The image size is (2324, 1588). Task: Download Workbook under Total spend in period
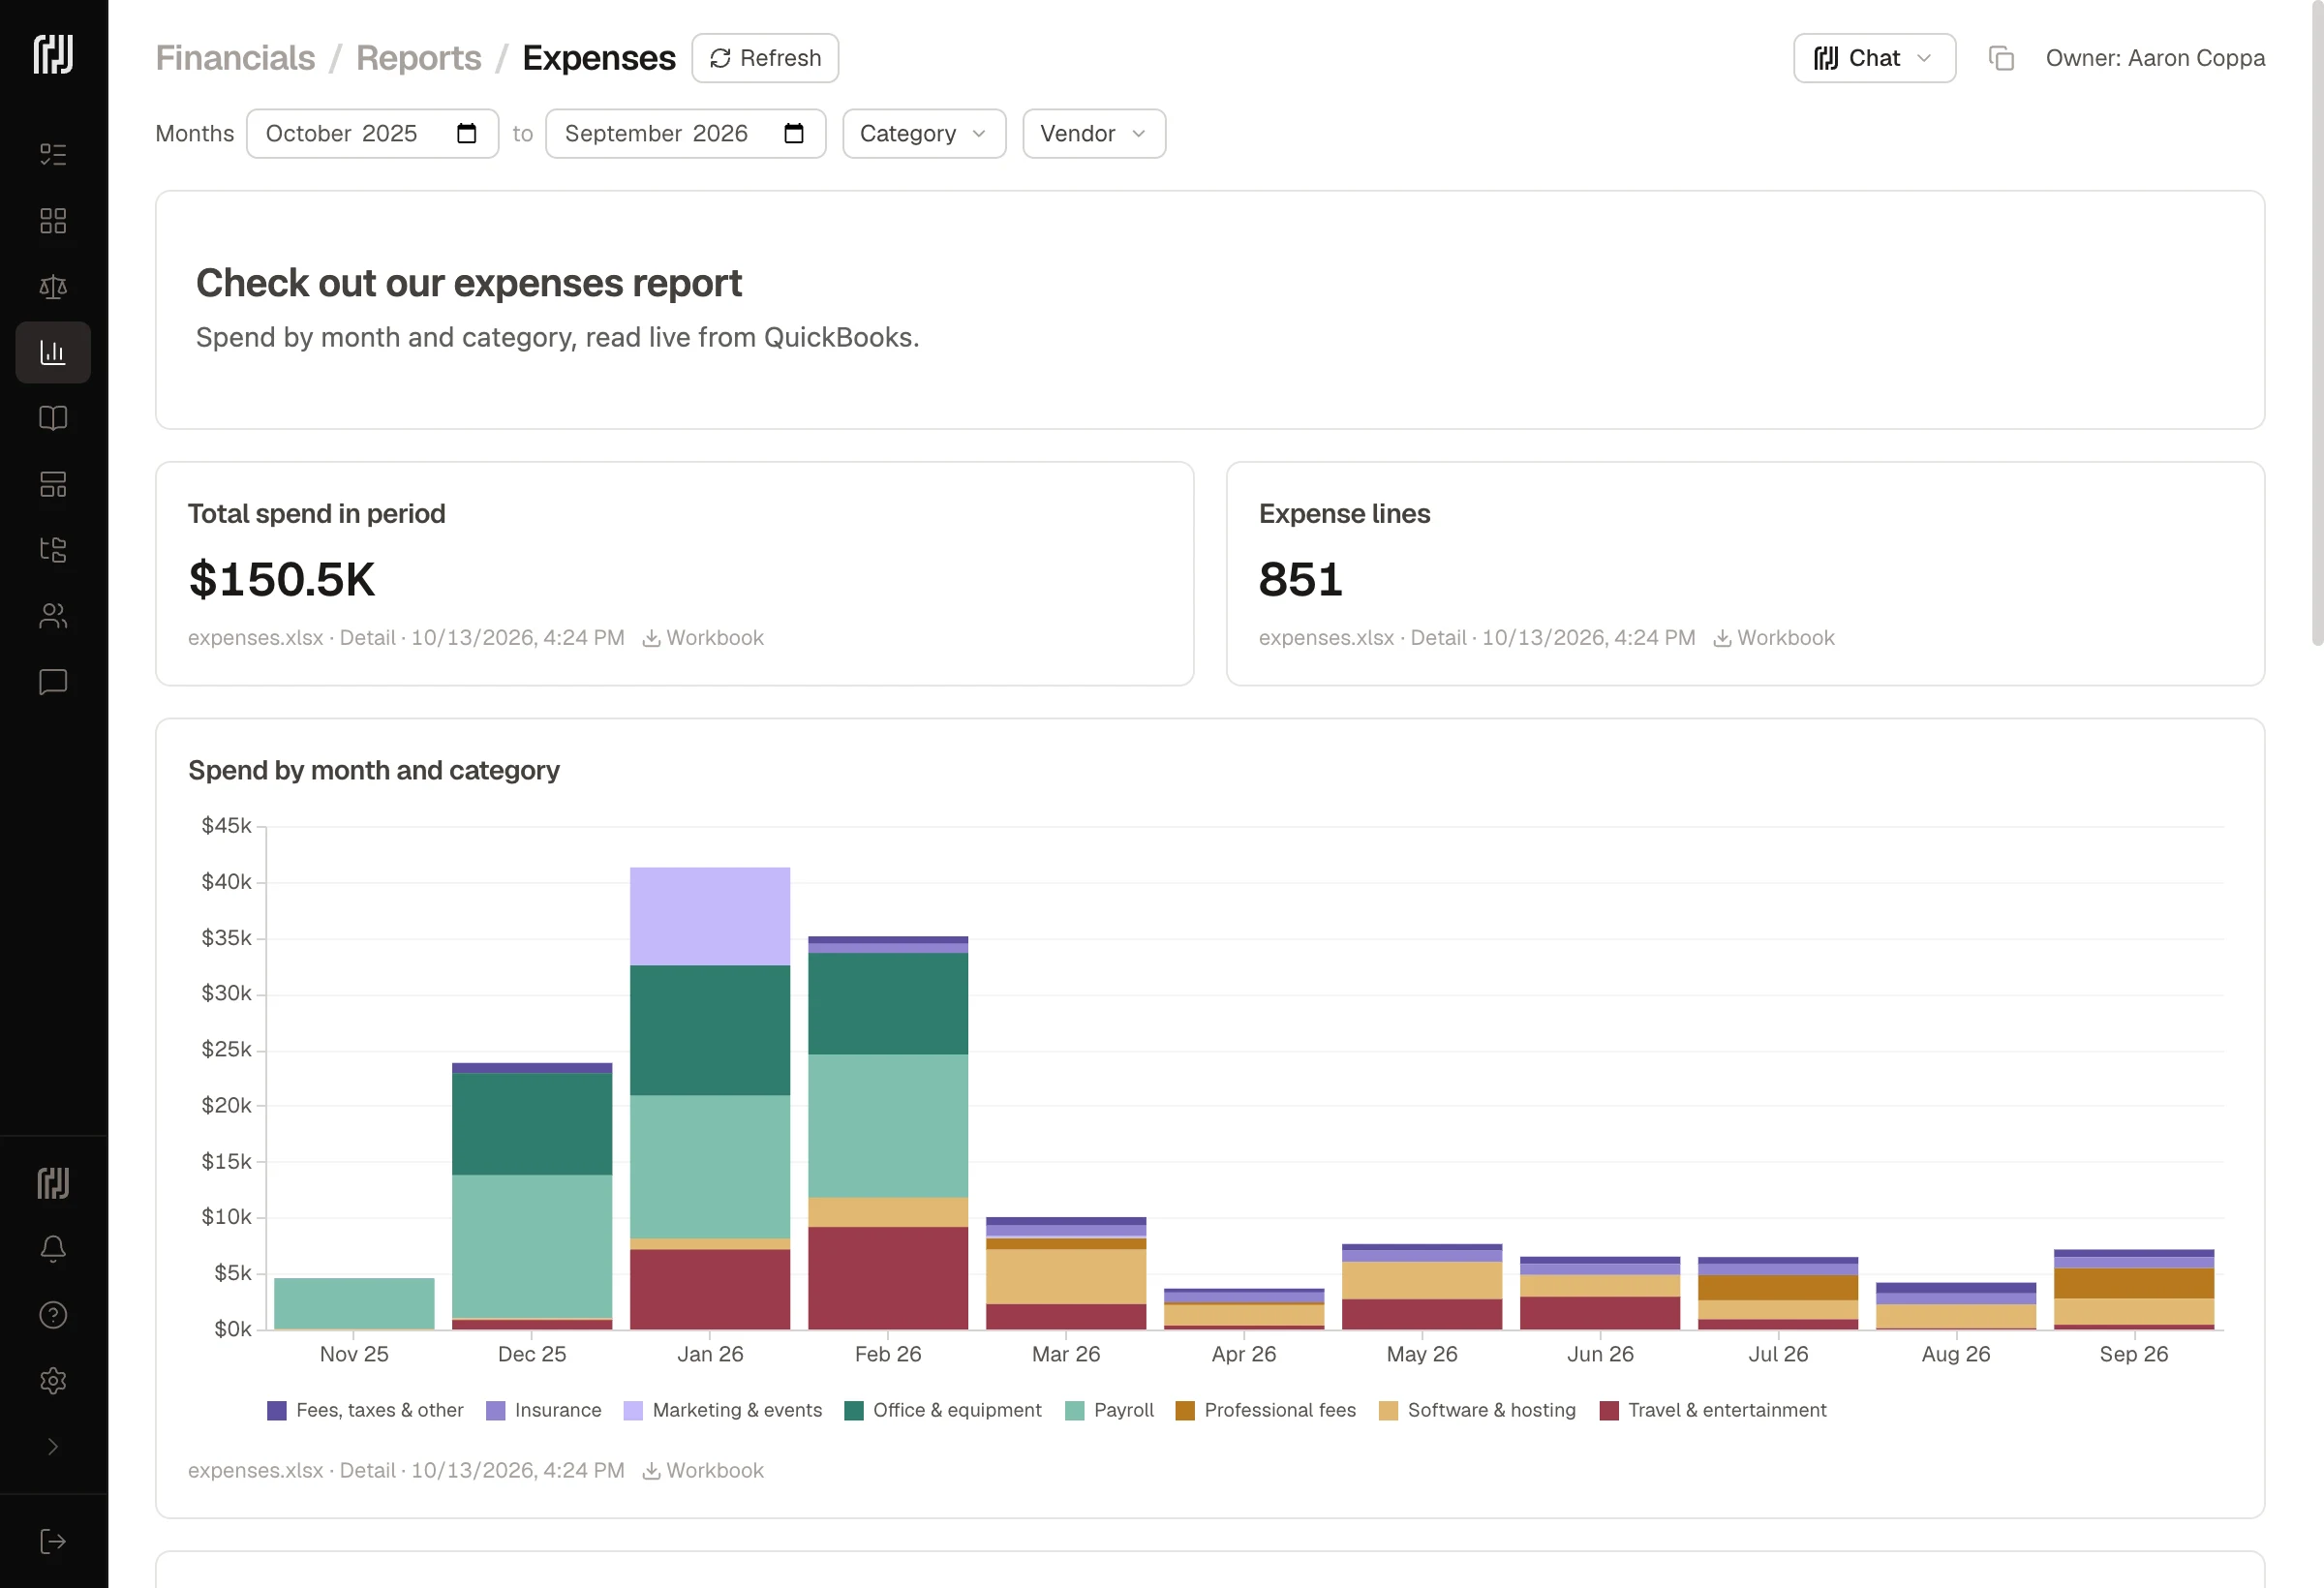[x=703, y=638]
